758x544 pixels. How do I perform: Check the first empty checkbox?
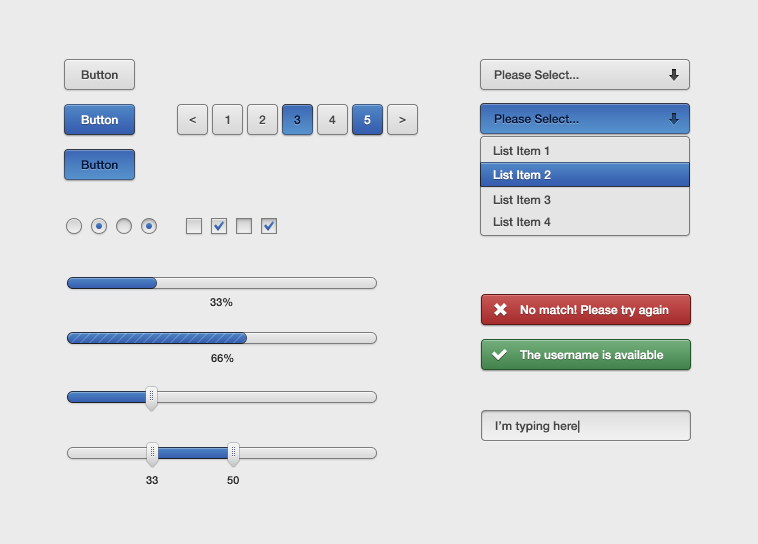click(x=194, y=226)
